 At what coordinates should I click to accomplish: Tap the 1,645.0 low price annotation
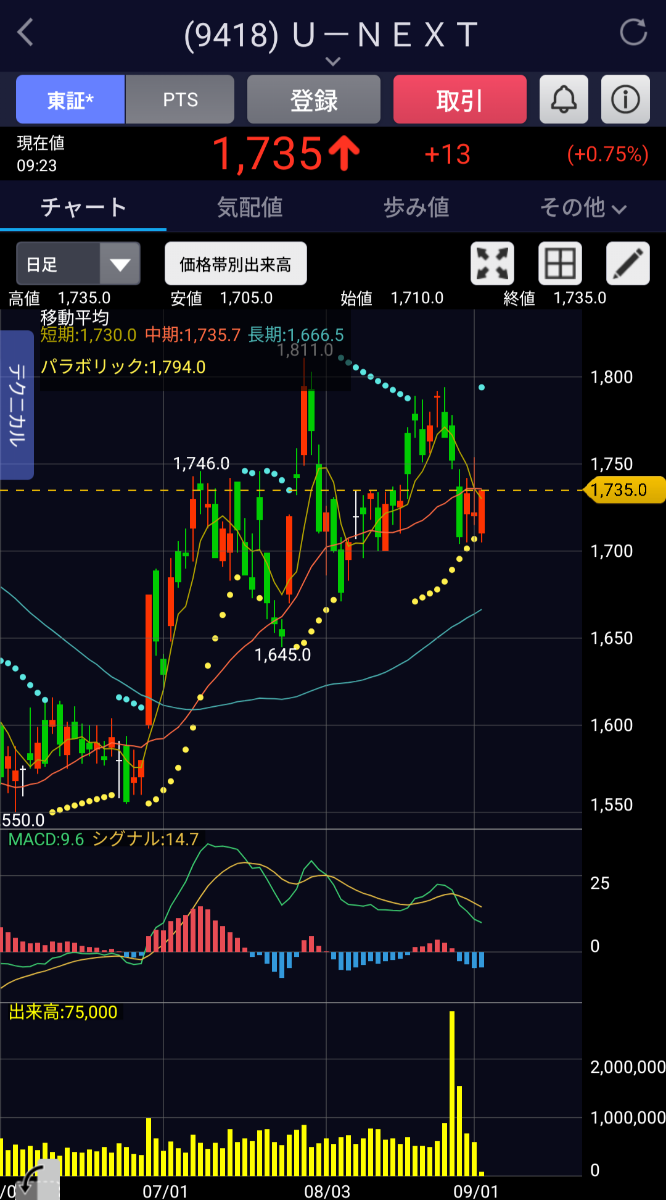pos(283,655)
